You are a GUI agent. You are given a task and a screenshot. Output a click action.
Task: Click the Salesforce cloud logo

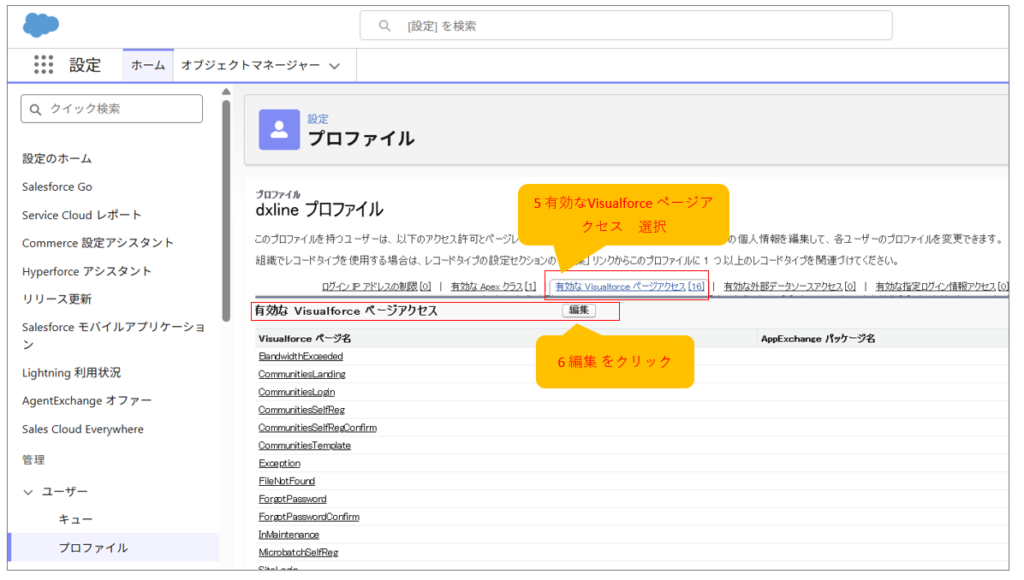click(40, 25)
